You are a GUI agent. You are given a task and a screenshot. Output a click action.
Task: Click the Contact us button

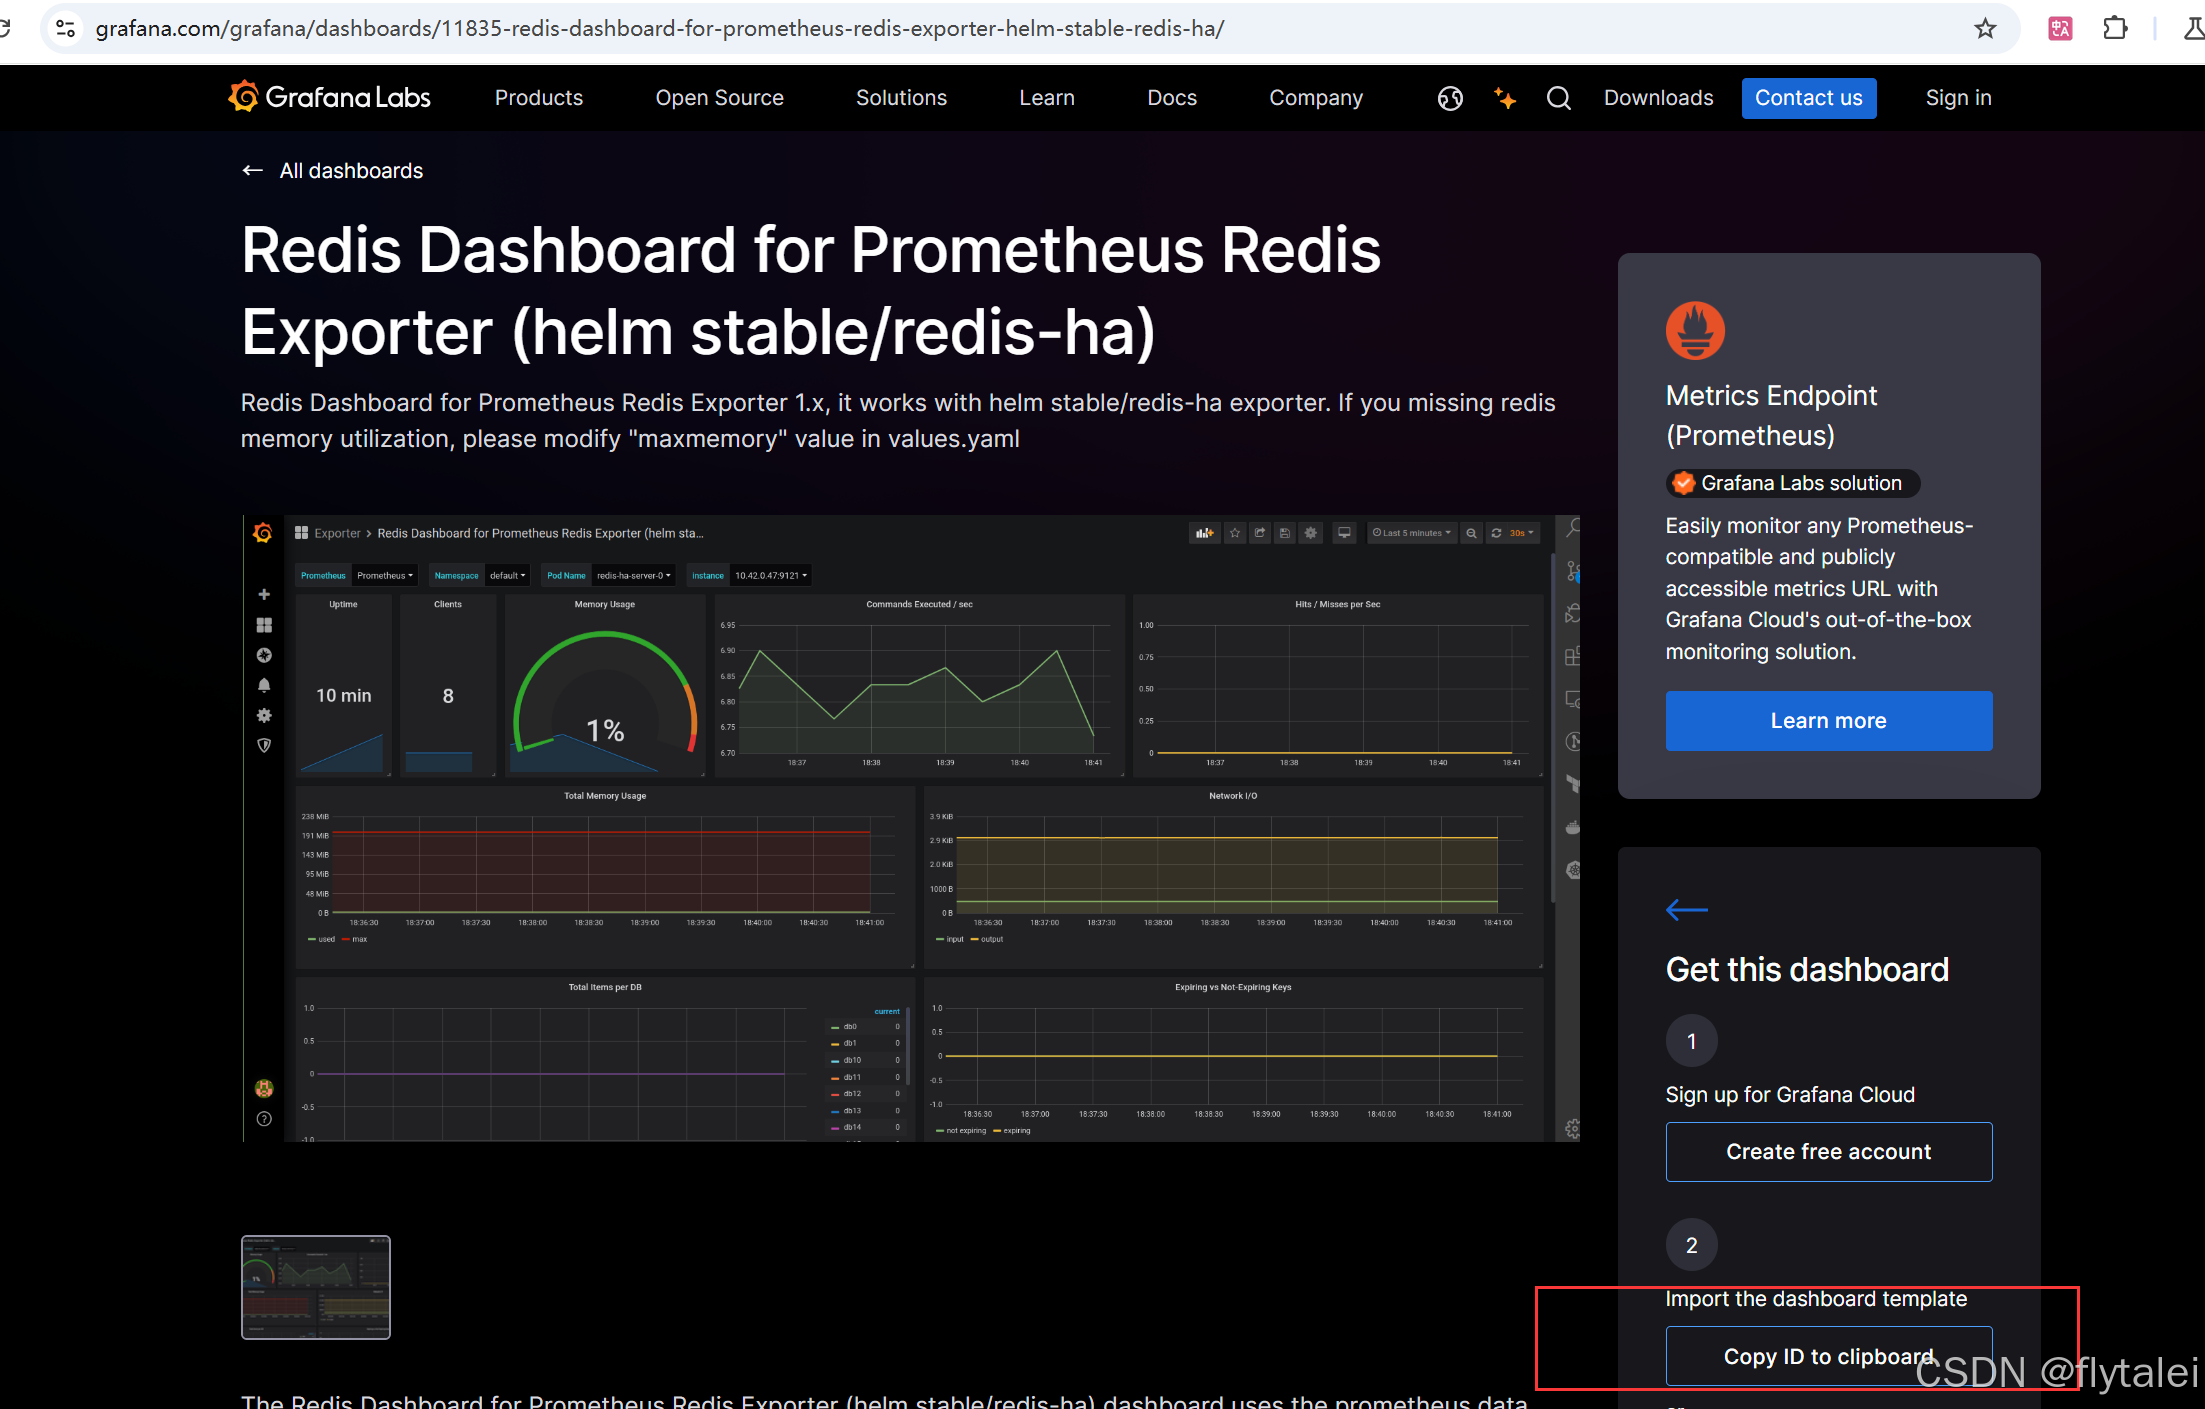[x=1808, y=98]
